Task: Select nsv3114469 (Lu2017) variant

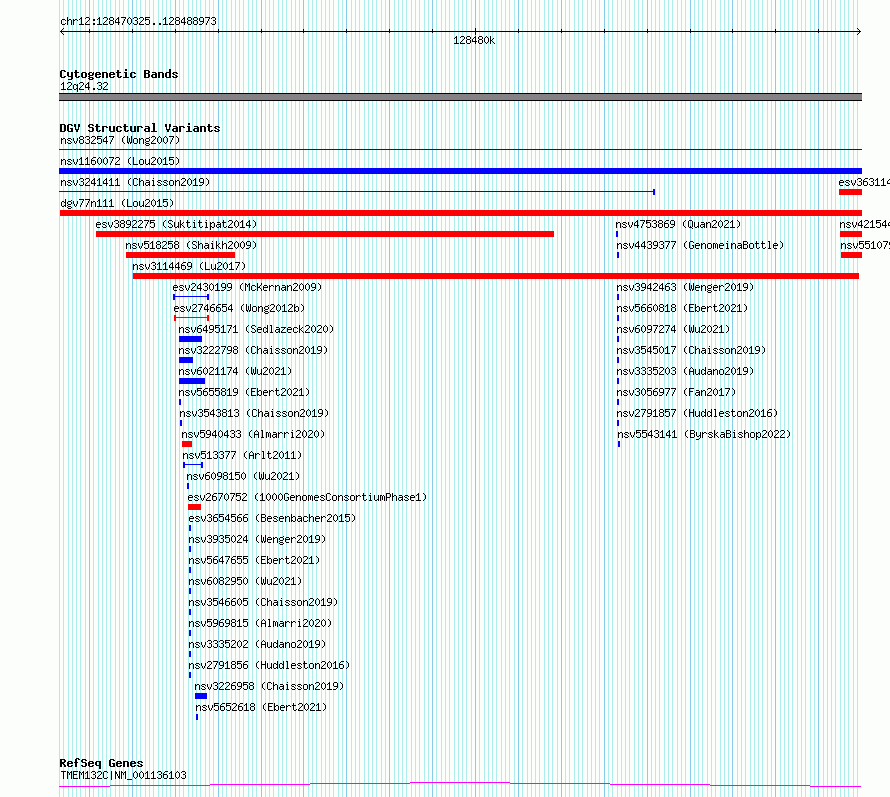Action: coord(189,266)
